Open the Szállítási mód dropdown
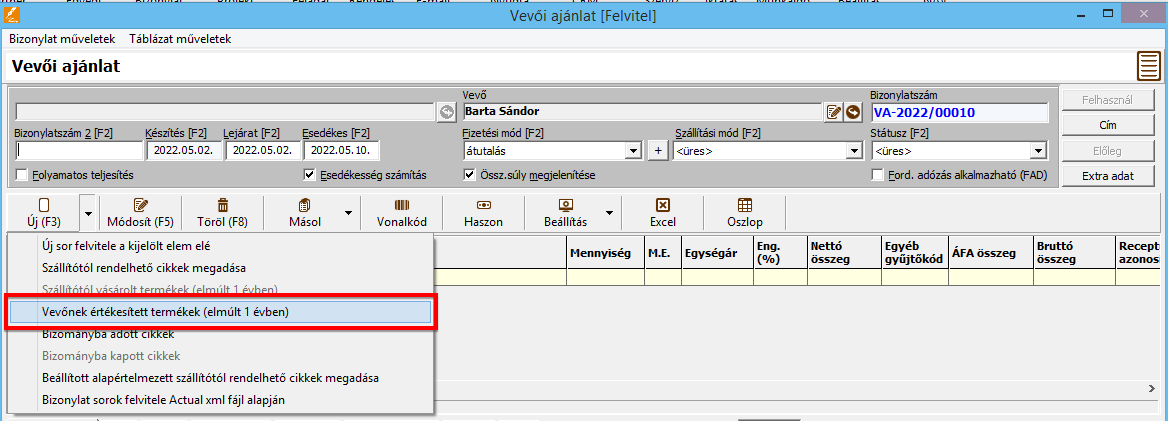Screen dimensions: 1168x421 click(x=853, y=152)
